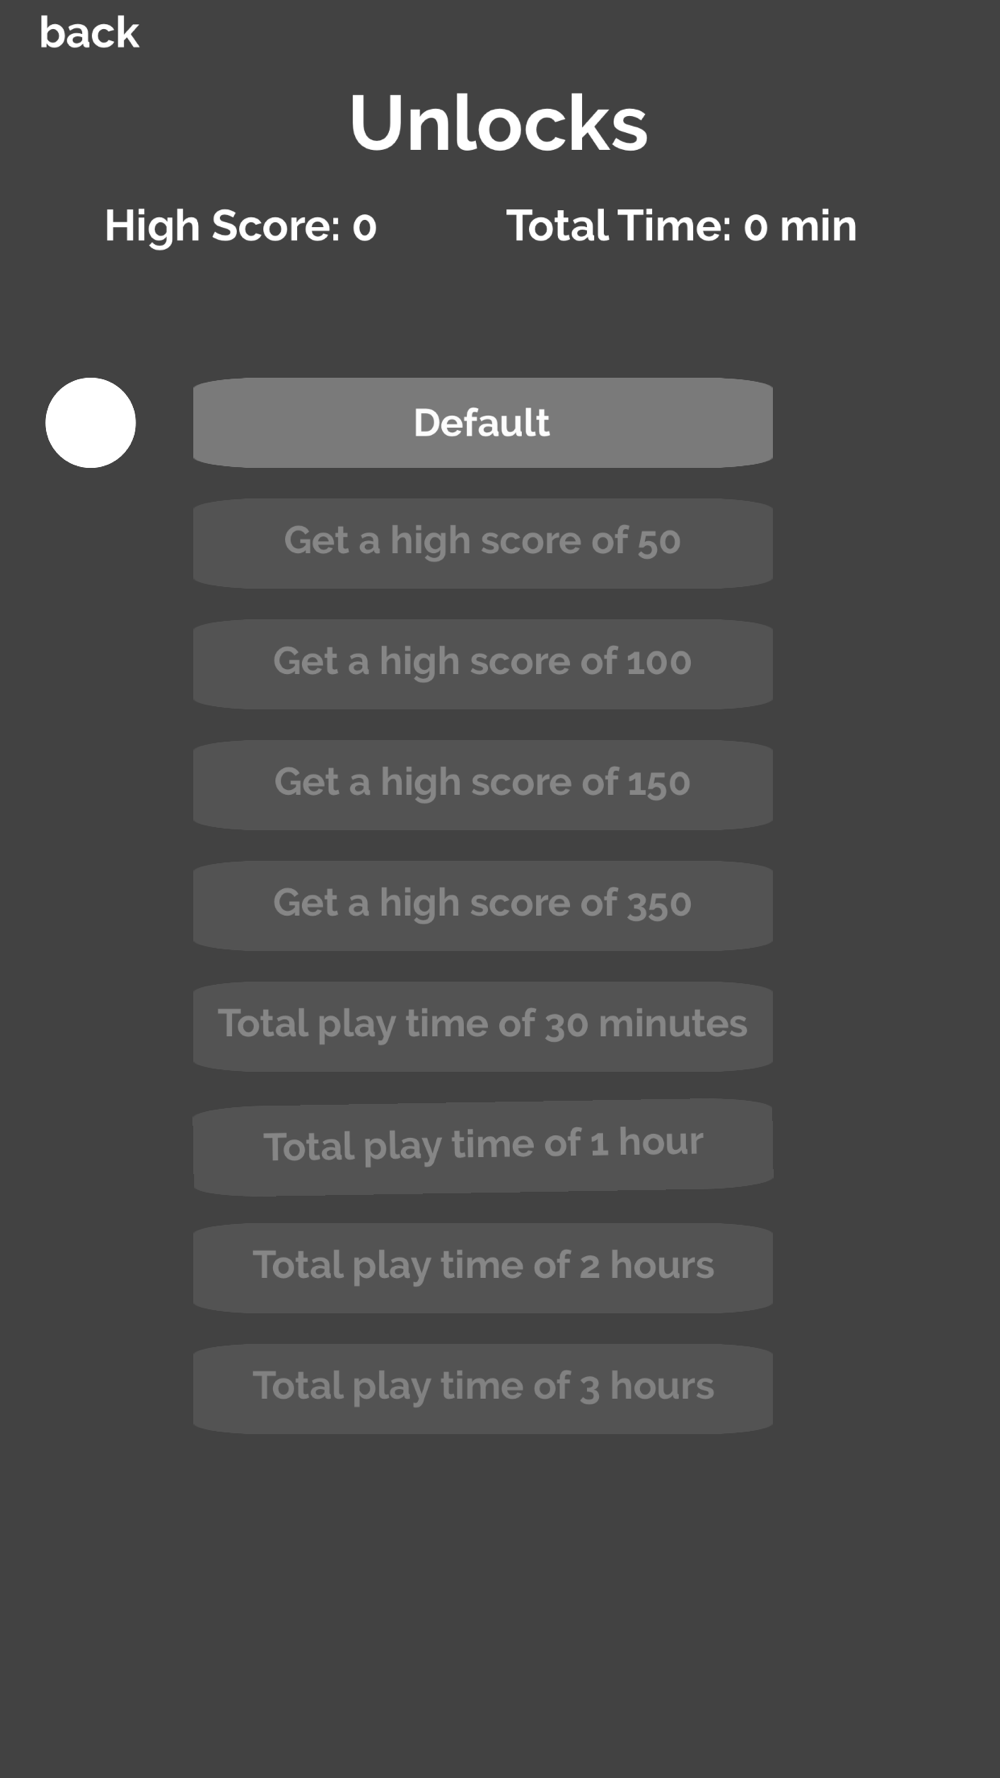Select the white circle skin preview

click(x=90, y=423)
